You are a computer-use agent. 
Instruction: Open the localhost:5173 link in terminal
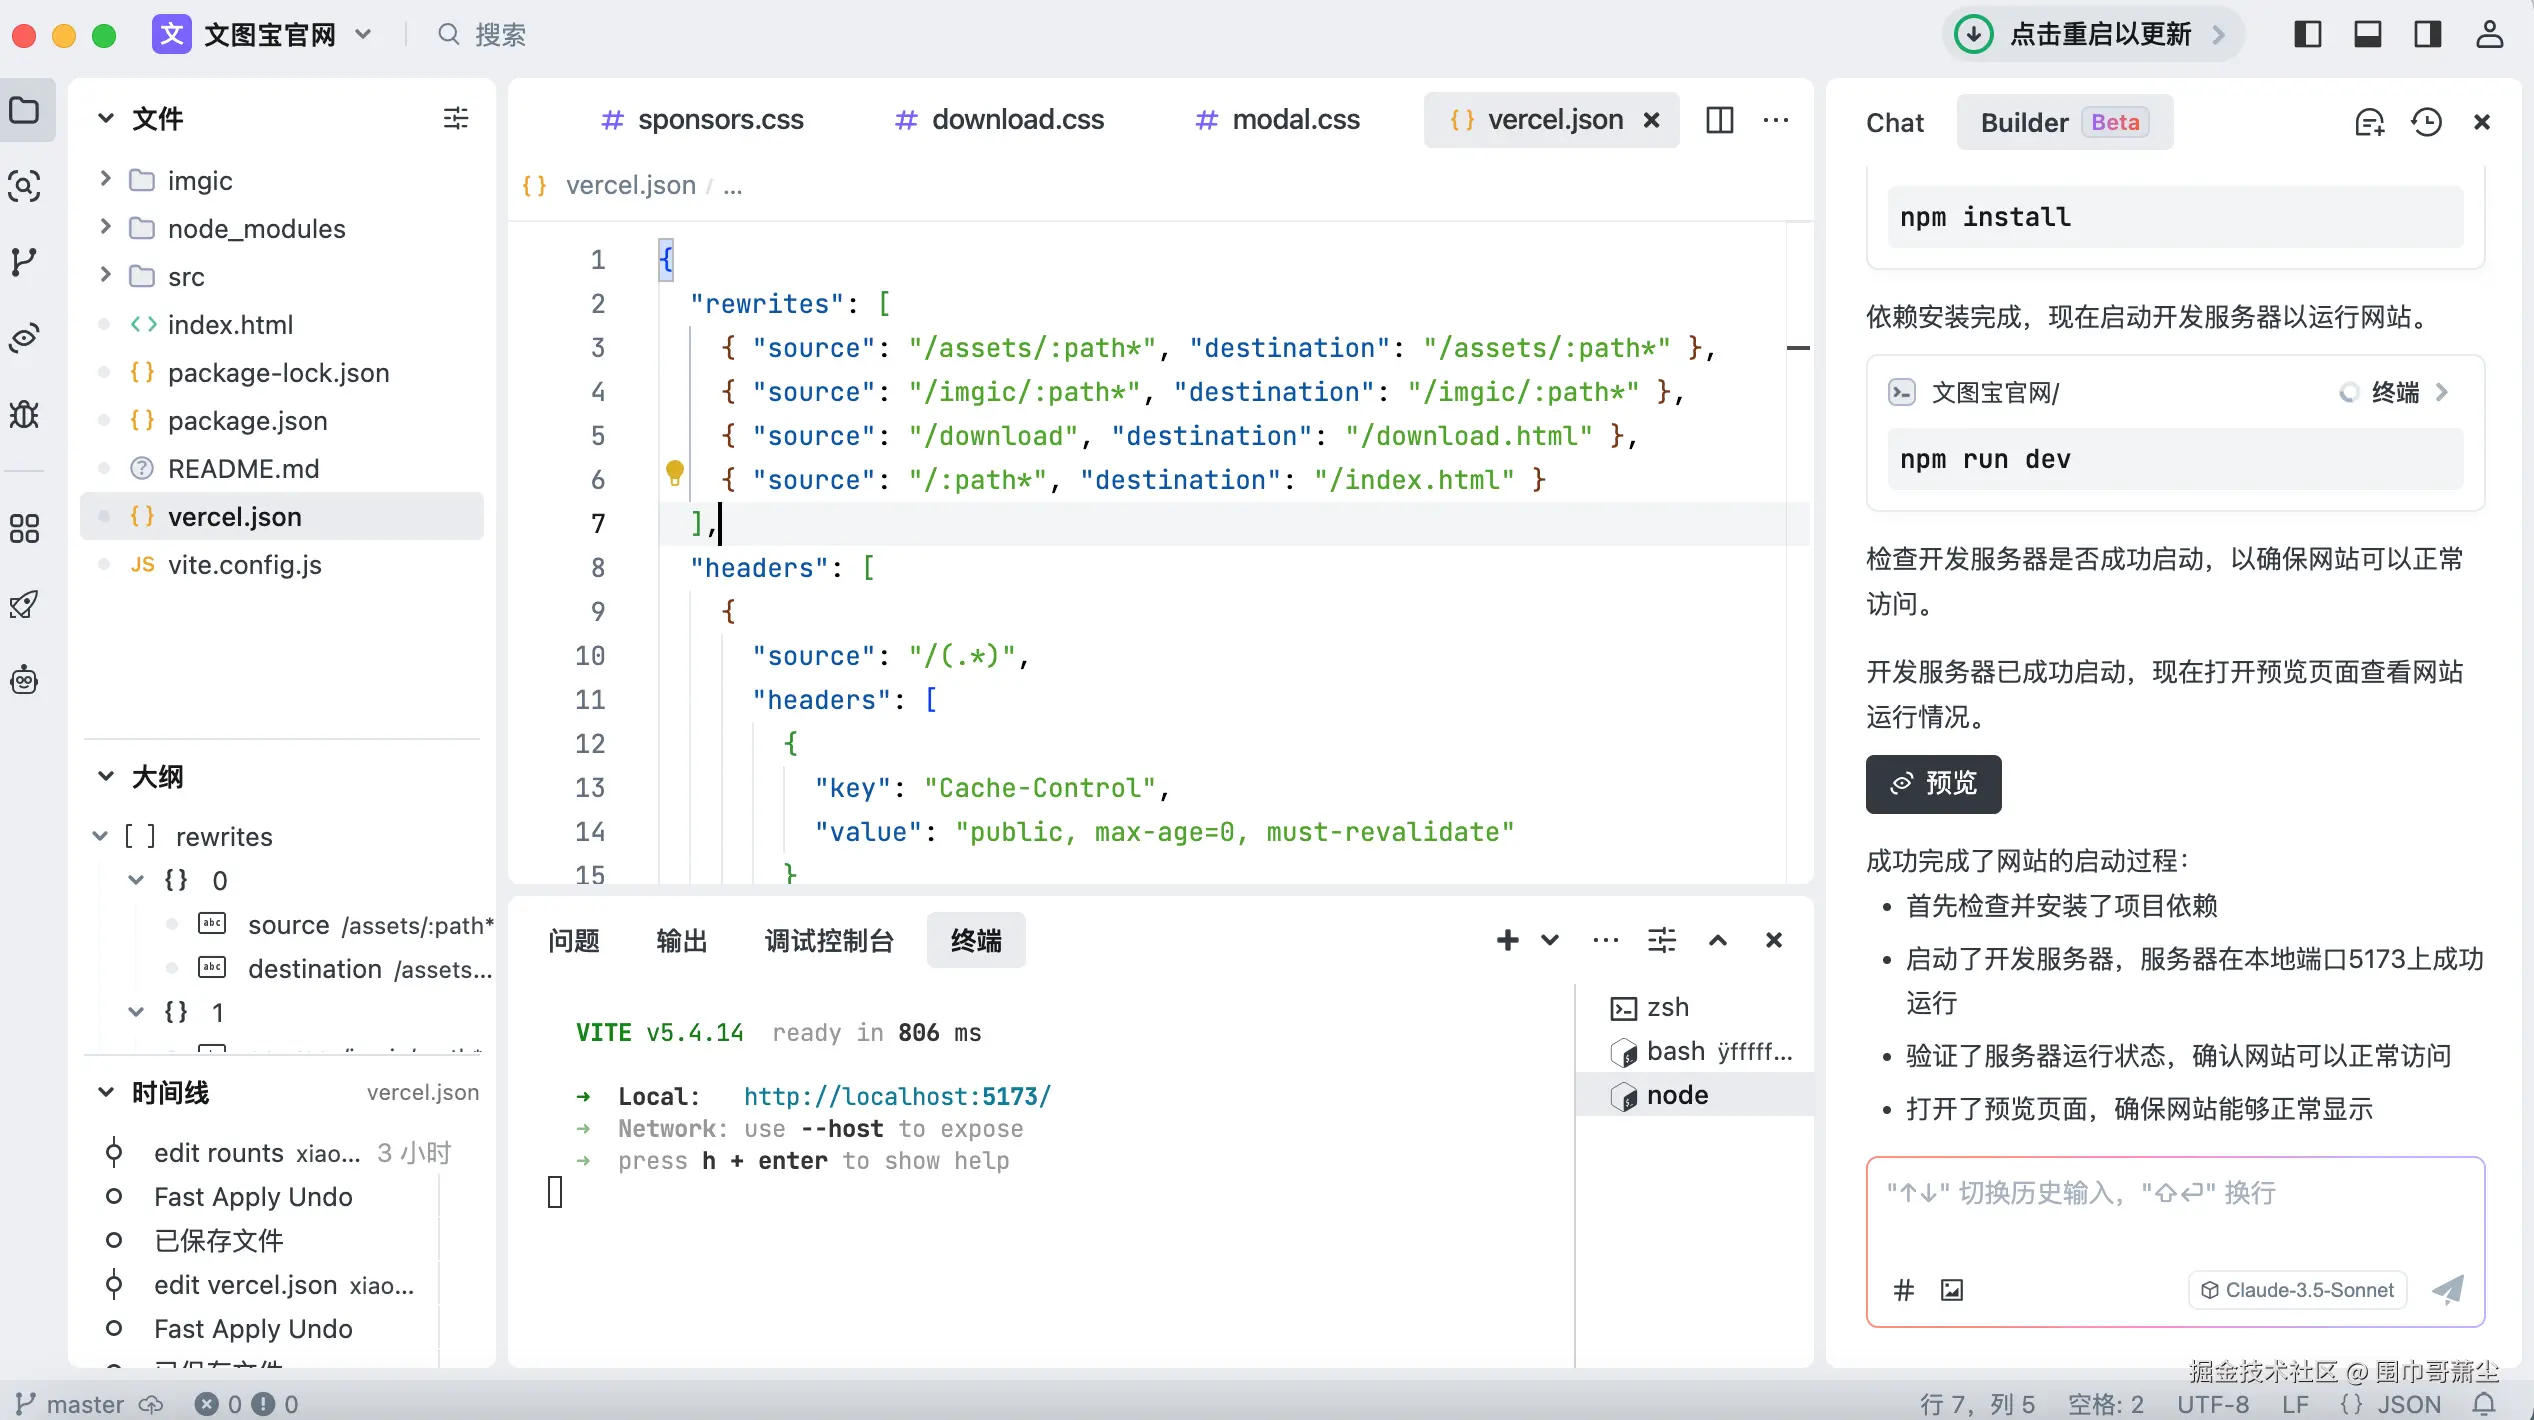coord(897,1096)
